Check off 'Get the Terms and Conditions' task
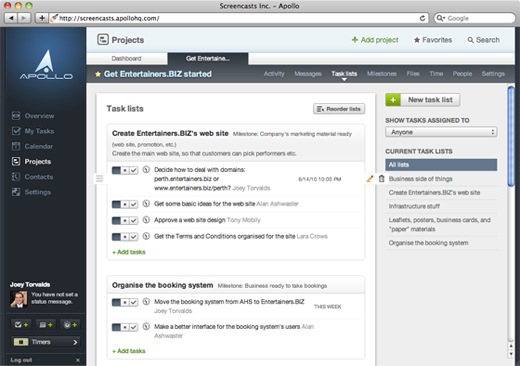 tap(134, 237)
